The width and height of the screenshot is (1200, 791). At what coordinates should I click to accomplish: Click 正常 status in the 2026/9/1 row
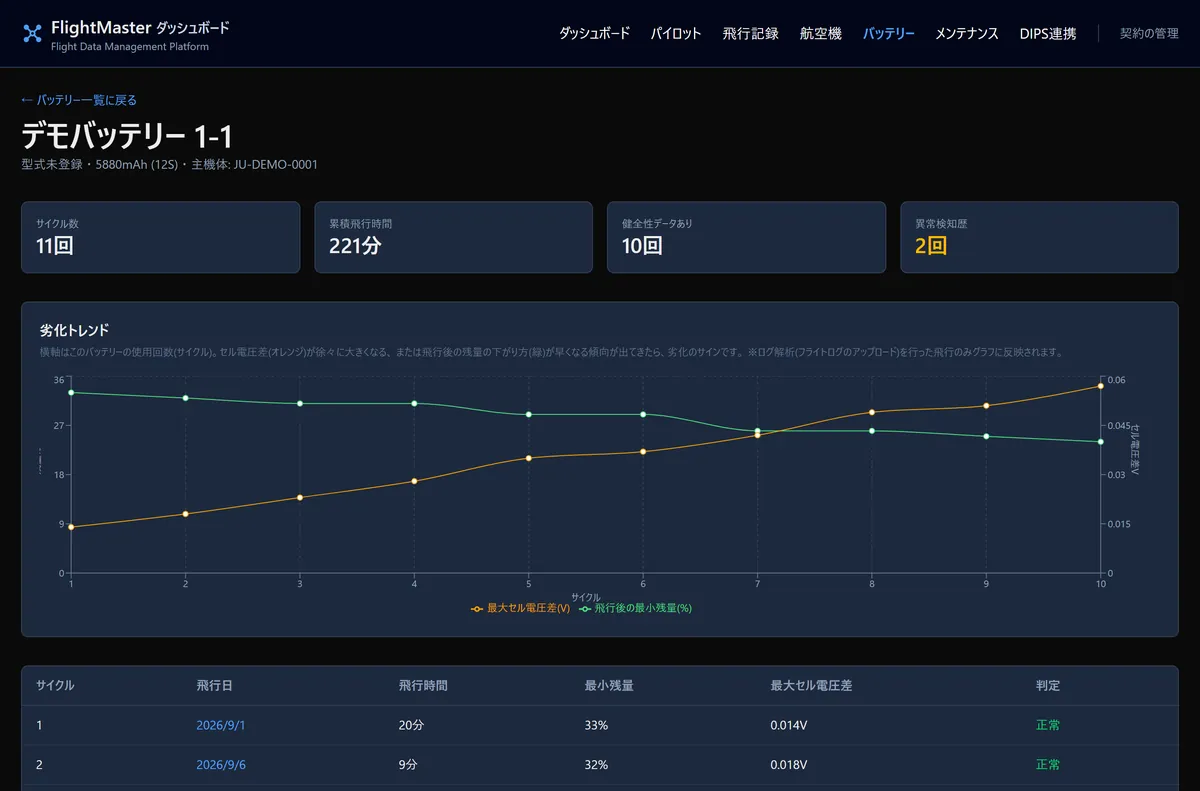(1048, 725)
